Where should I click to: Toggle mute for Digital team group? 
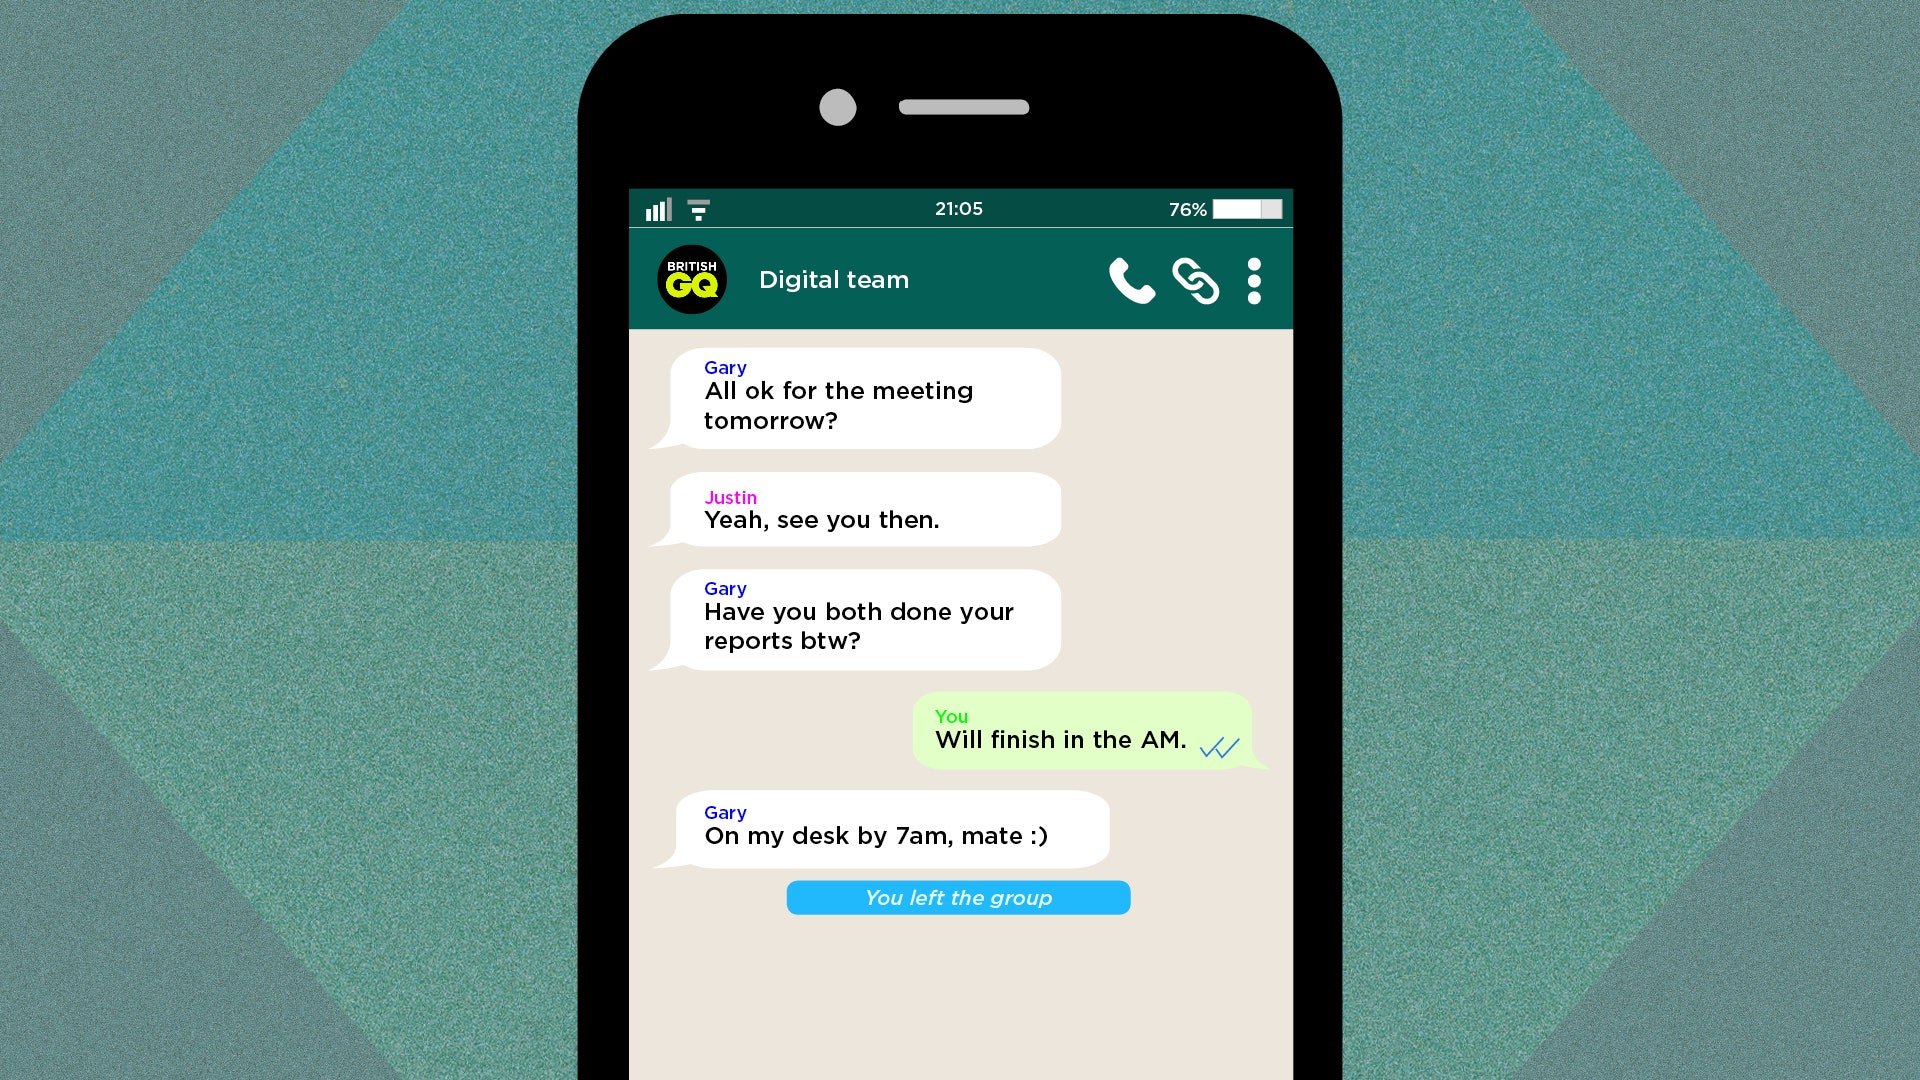point(1254,278)
